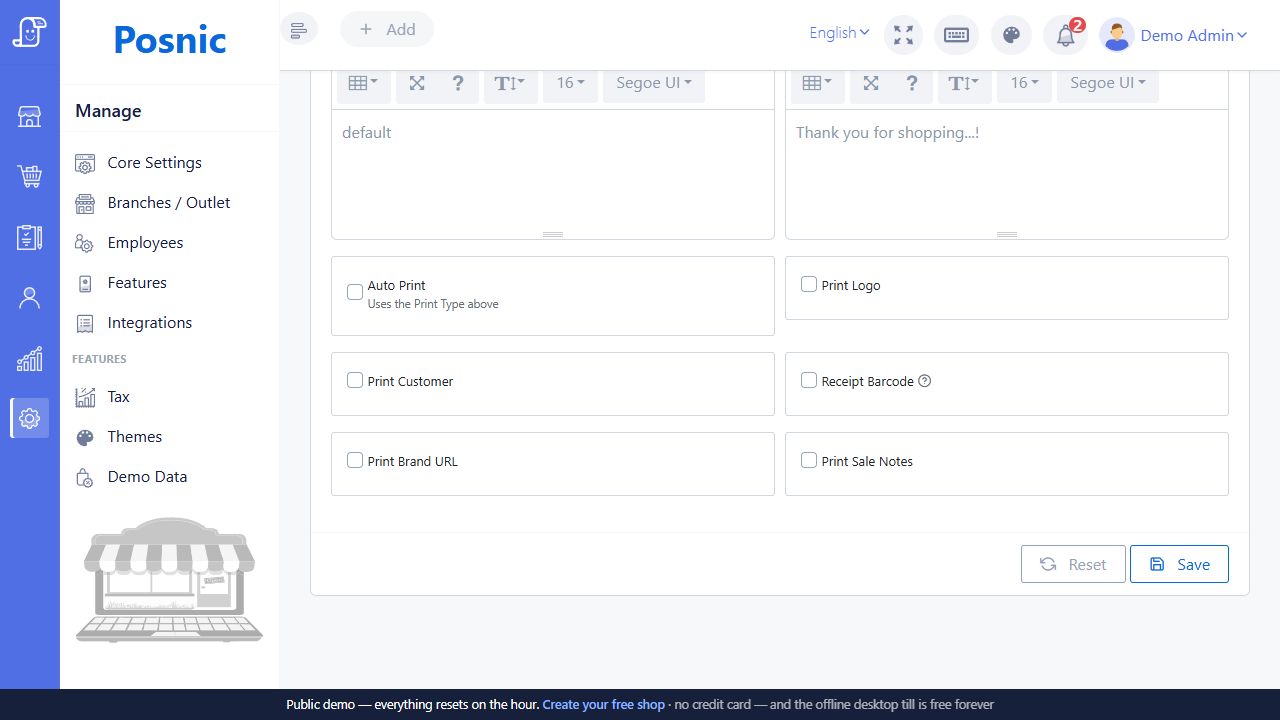Click the Demo Admin avatar picture
The height and width of the screenshot is (720, 1280).
coord(1117,35)
